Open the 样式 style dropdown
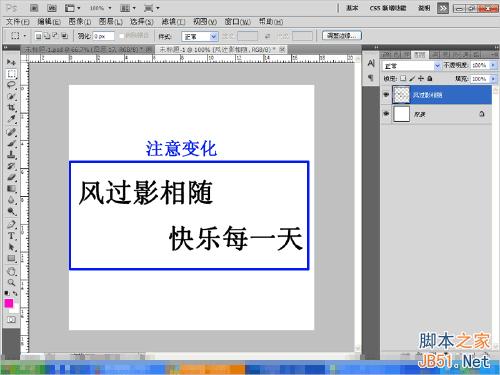The height and width of the screenshot is (375, 500). pos(200,36)
